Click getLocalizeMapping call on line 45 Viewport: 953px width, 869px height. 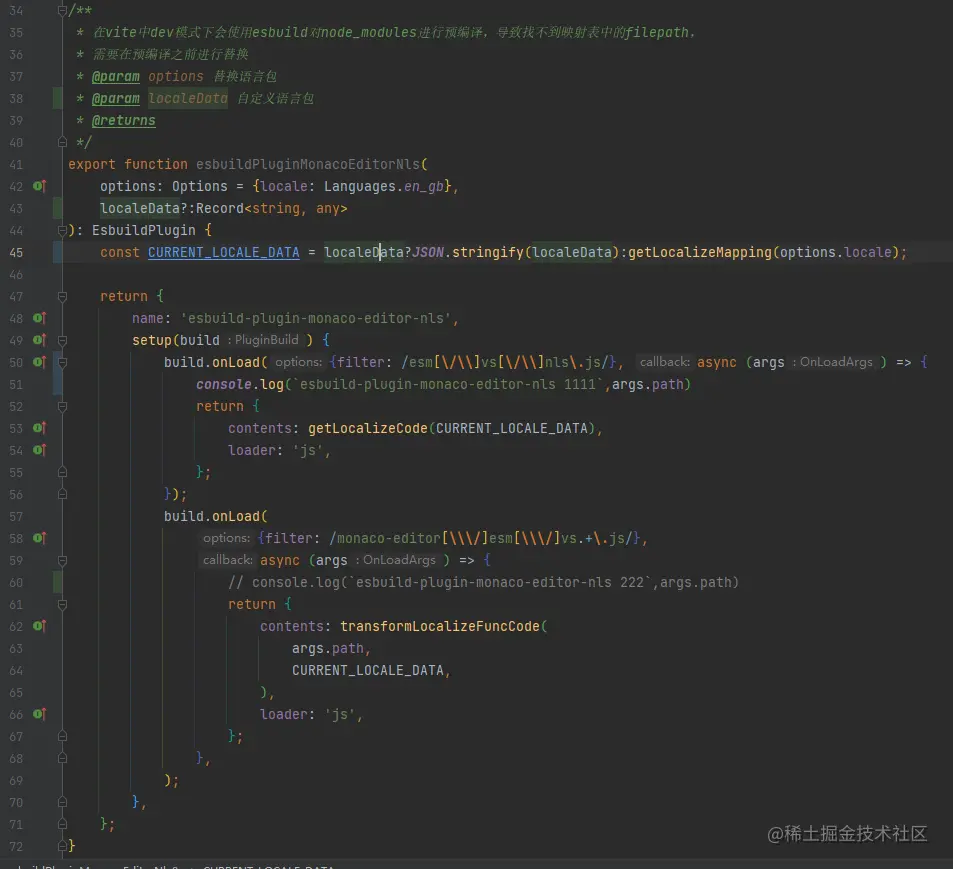[700, 252]
